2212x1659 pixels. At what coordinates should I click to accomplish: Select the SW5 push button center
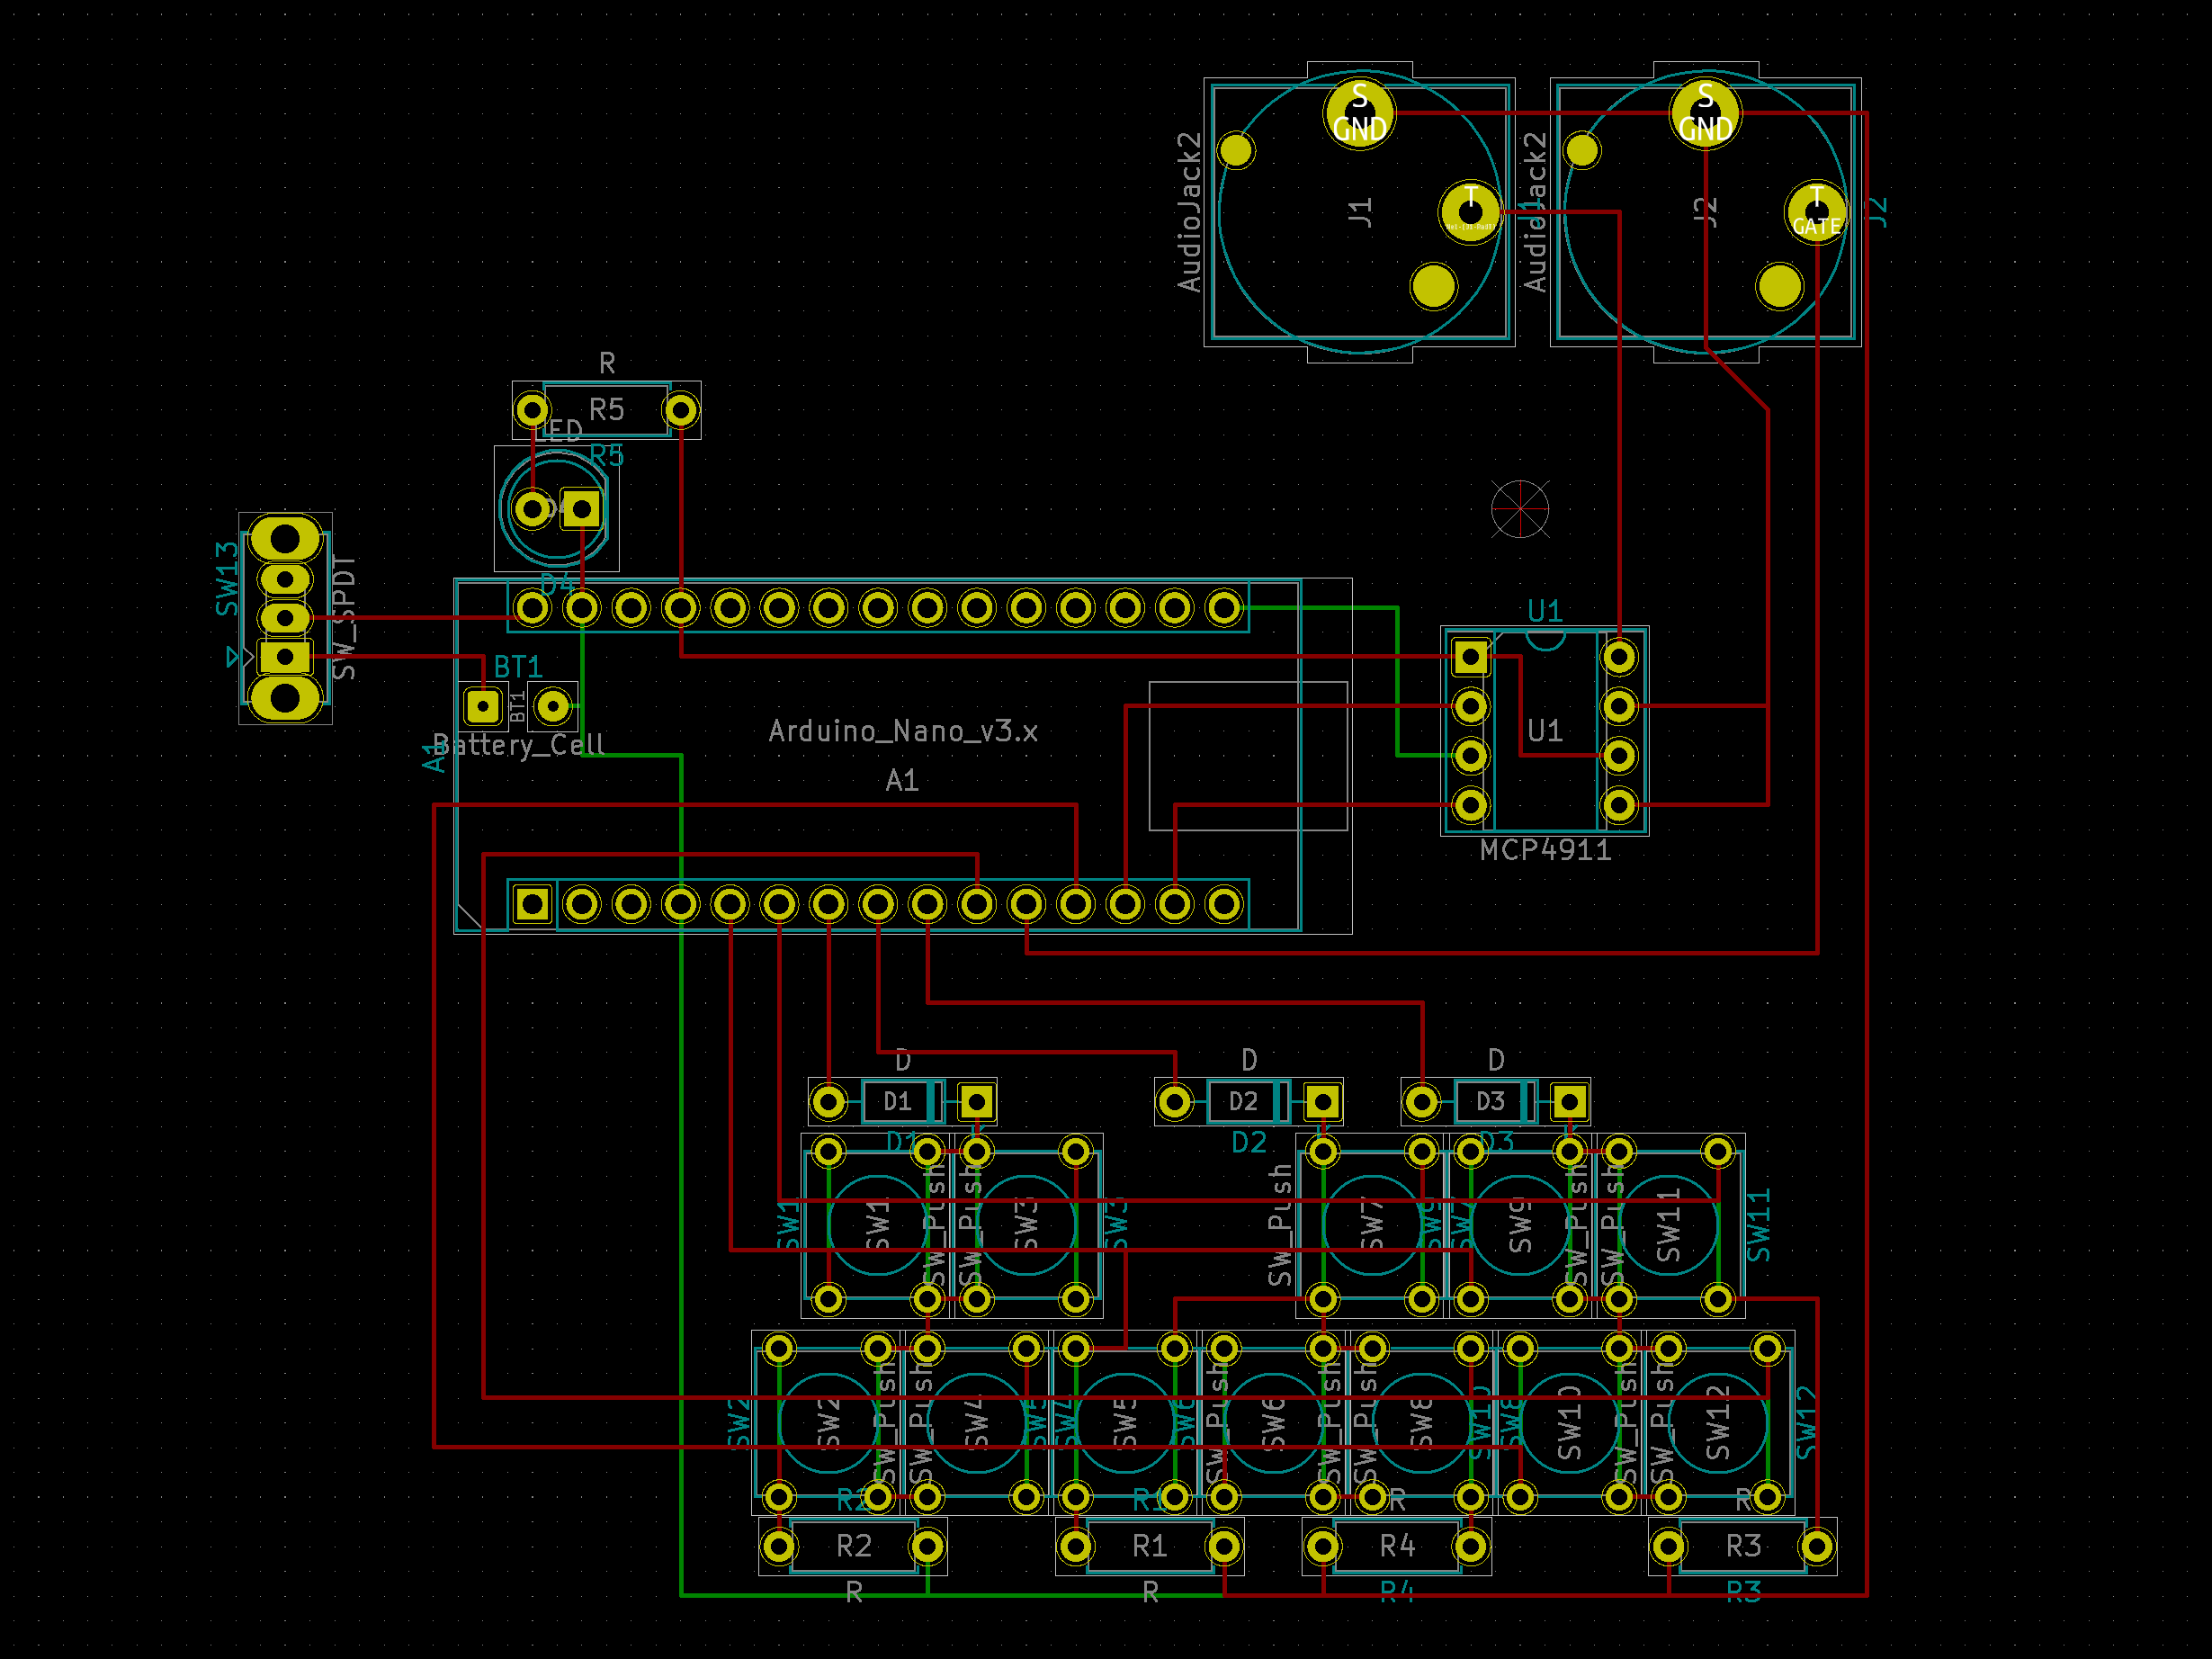[x=1124, y=1422]
